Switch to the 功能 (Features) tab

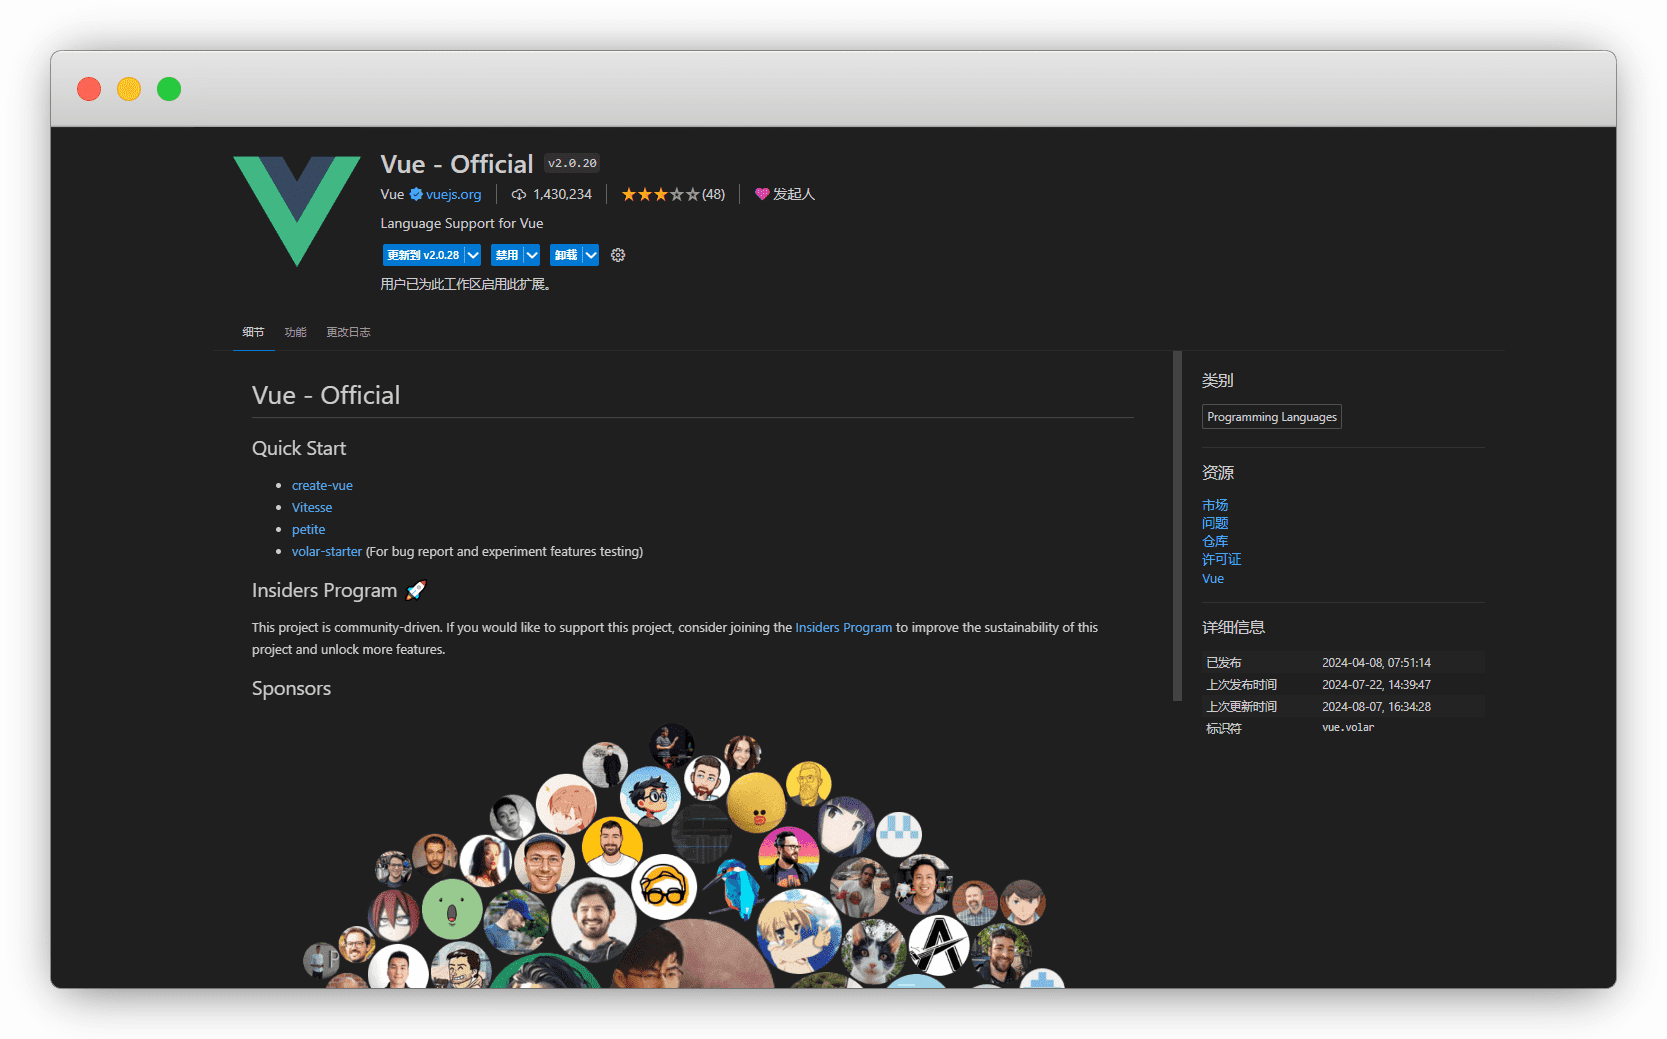coord(295,332)
